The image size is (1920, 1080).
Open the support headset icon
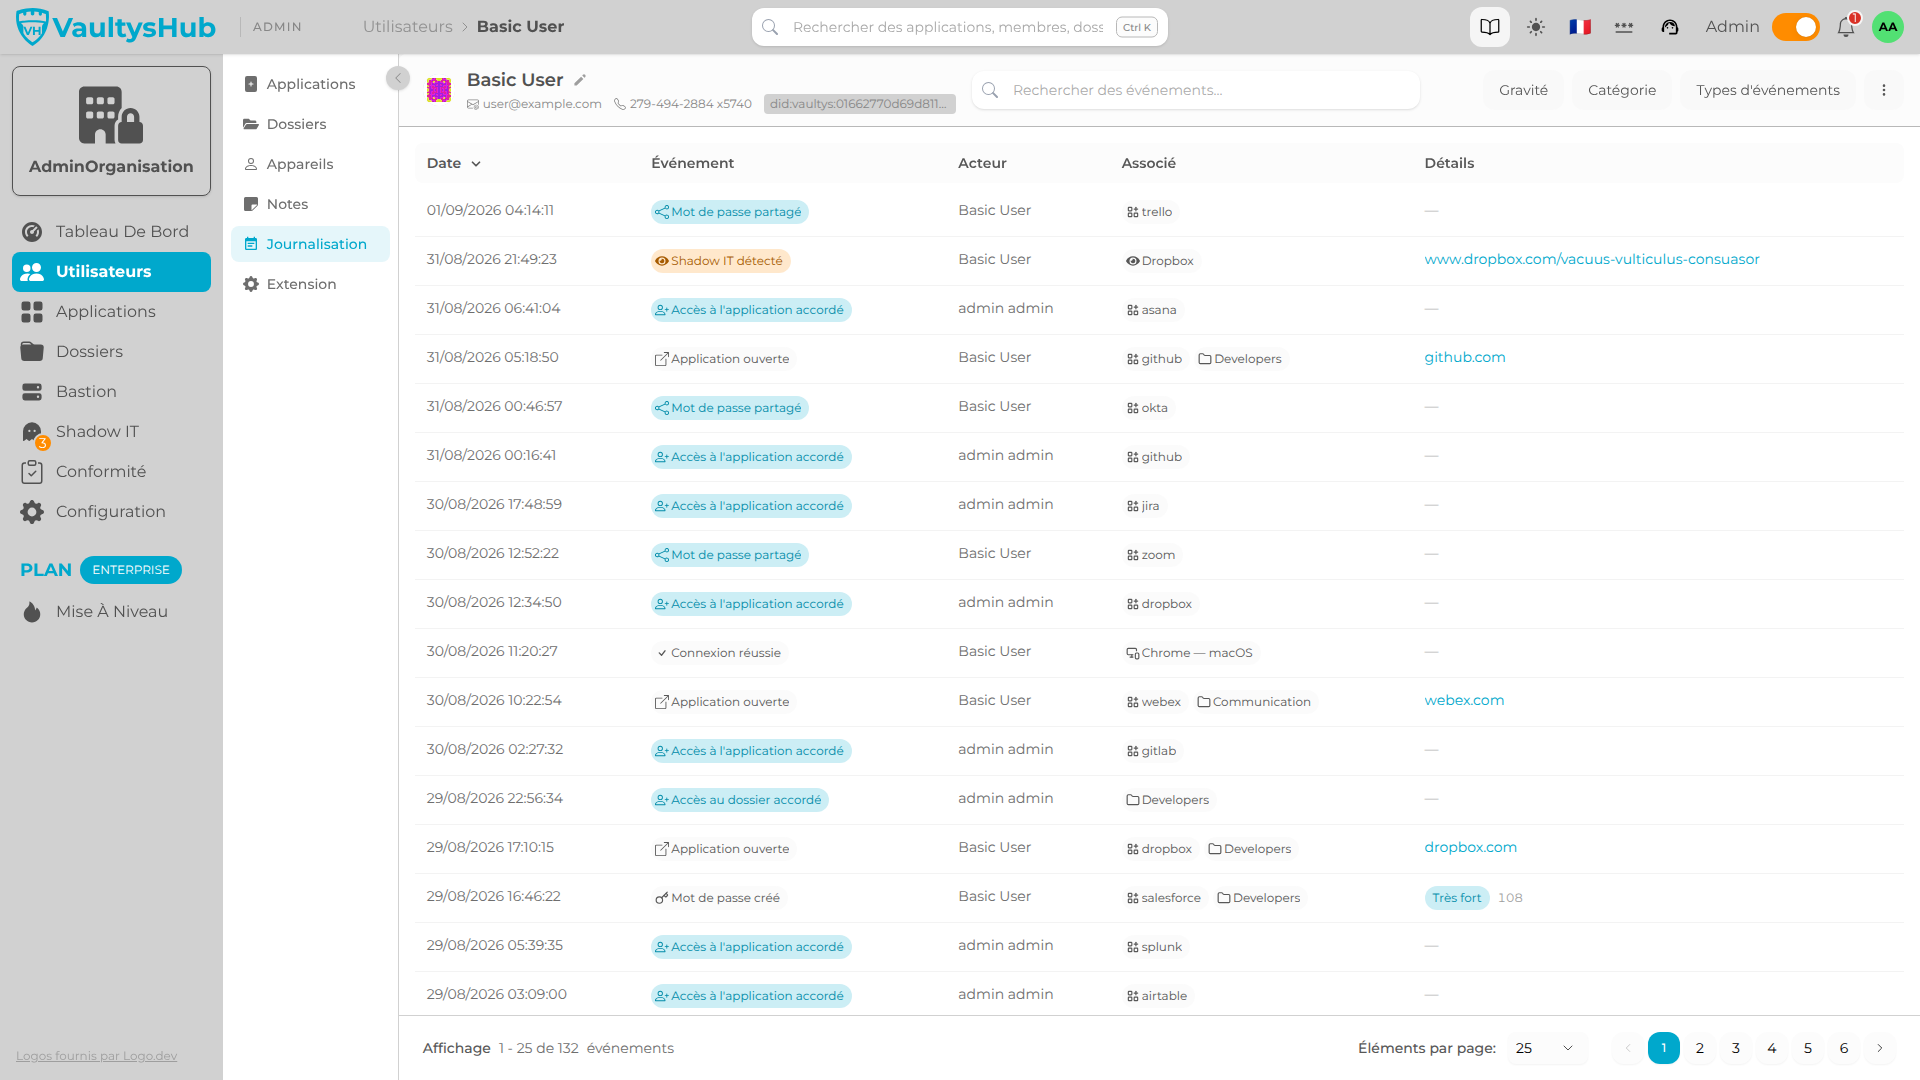tap(1670, 27)
